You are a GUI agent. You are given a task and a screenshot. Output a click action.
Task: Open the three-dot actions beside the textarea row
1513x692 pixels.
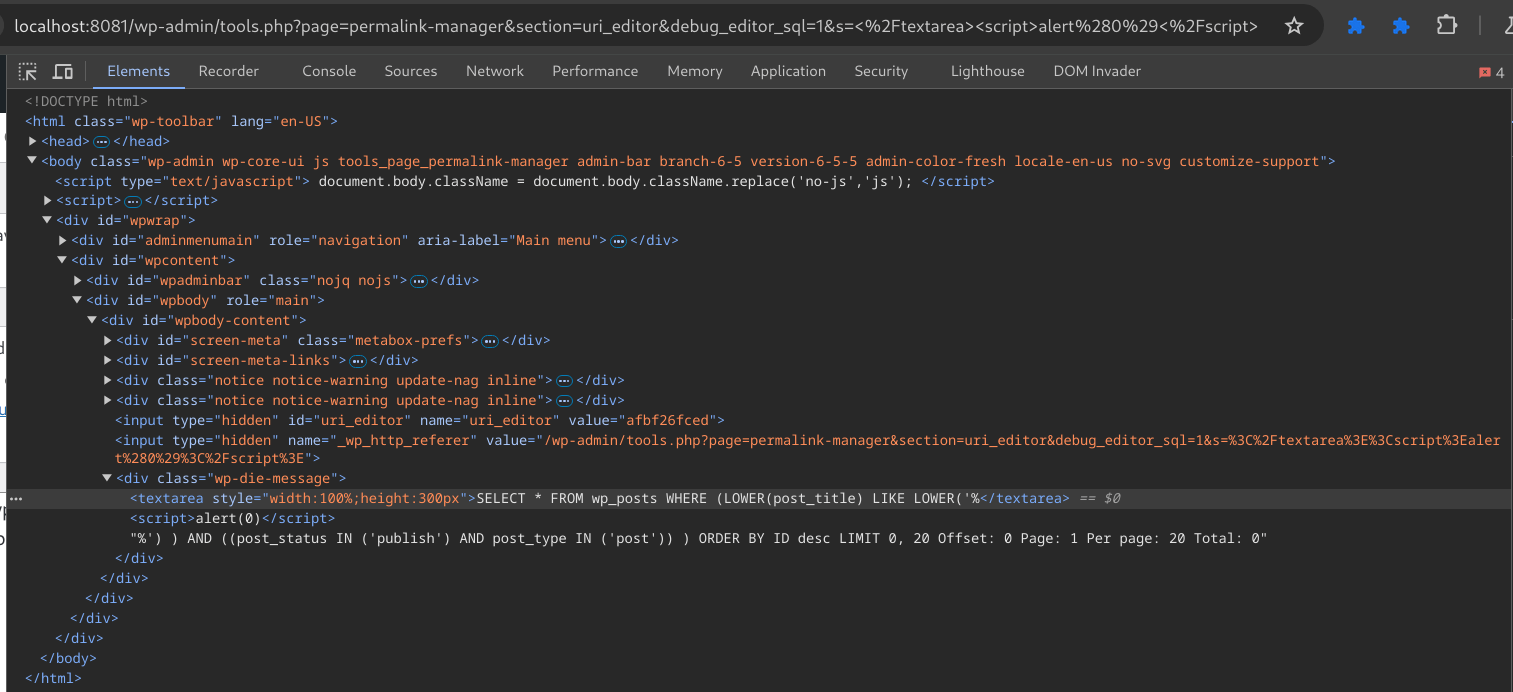click(x=16, y=498)
